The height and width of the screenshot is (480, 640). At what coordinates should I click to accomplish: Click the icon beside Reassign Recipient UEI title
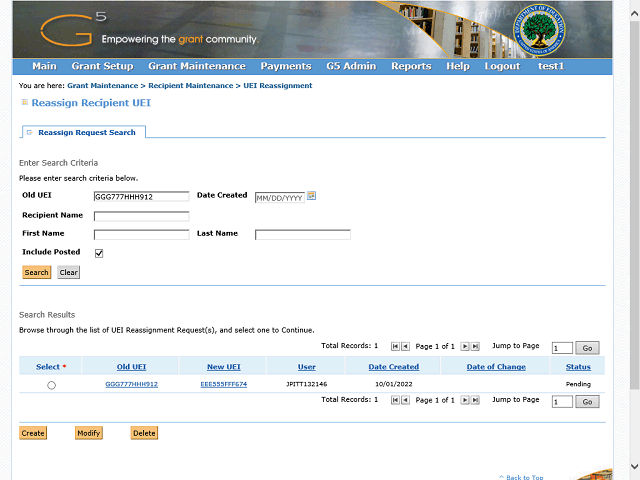24,102
